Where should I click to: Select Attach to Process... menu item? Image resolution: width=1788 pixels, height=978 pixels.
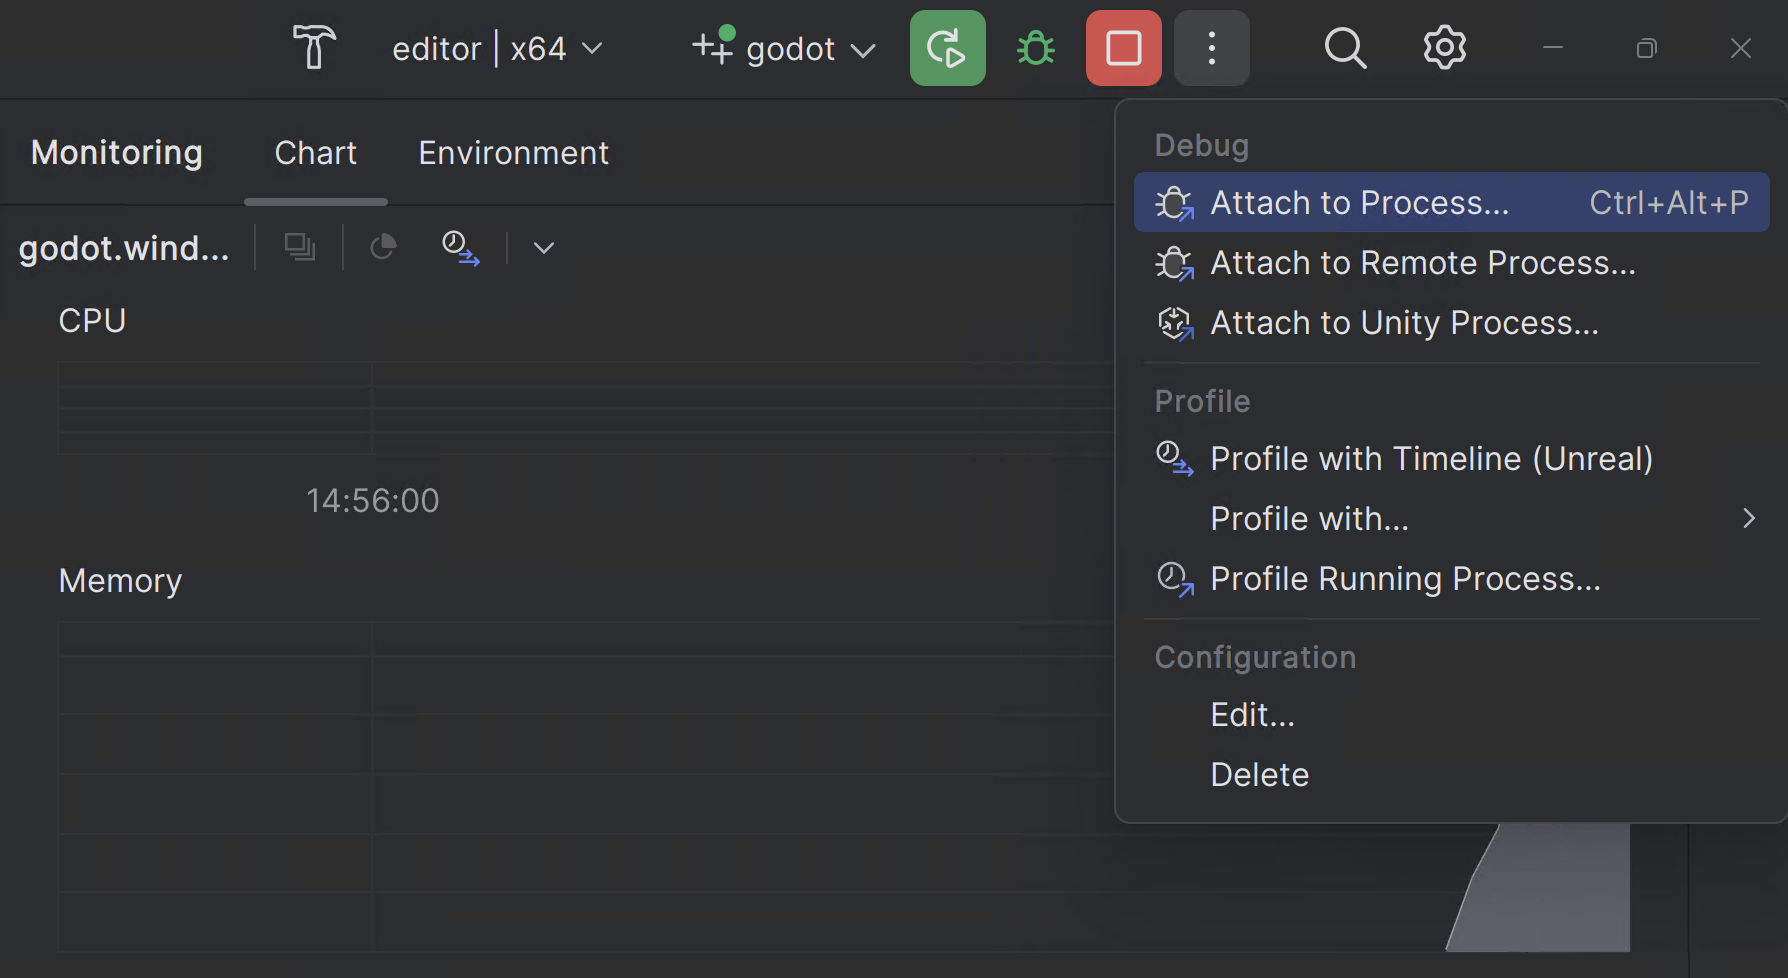1359,203
